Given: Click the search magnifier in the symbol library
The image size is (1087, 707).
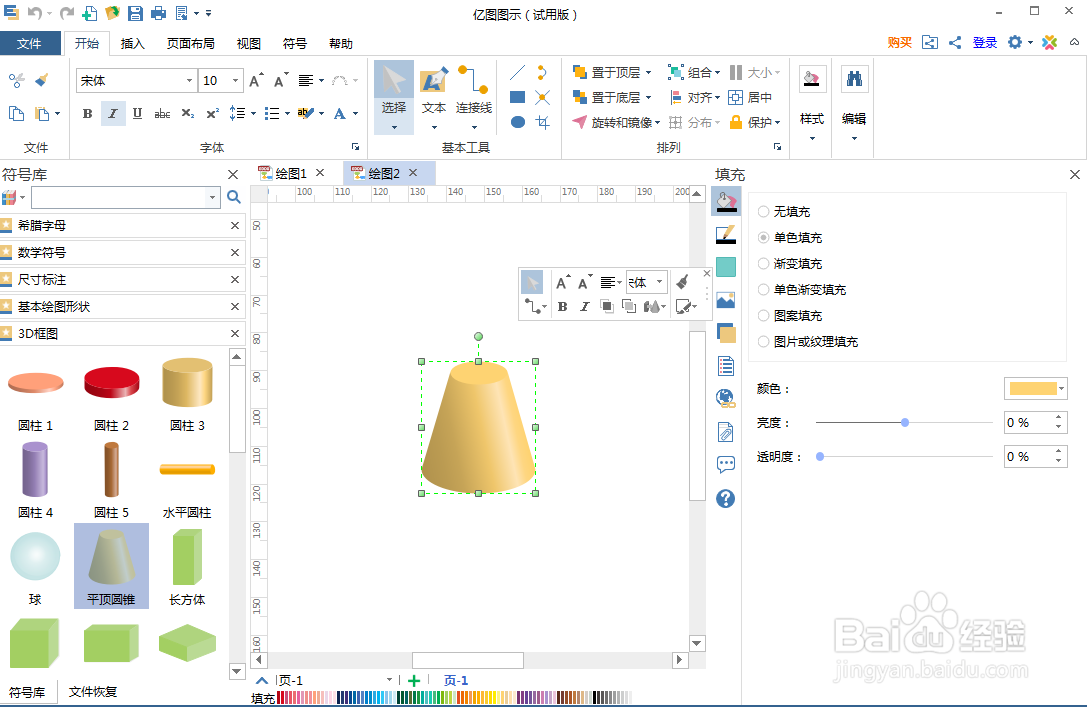Looking at the screenshot, I should click(x=233, y=197).
